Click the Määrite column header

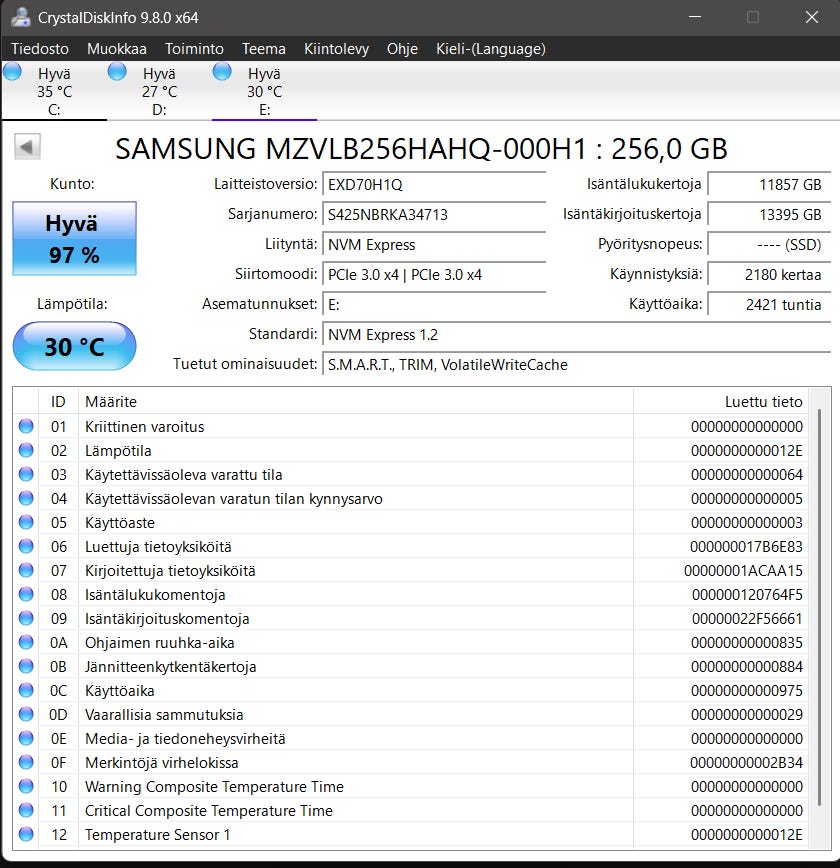coord(355,402)
